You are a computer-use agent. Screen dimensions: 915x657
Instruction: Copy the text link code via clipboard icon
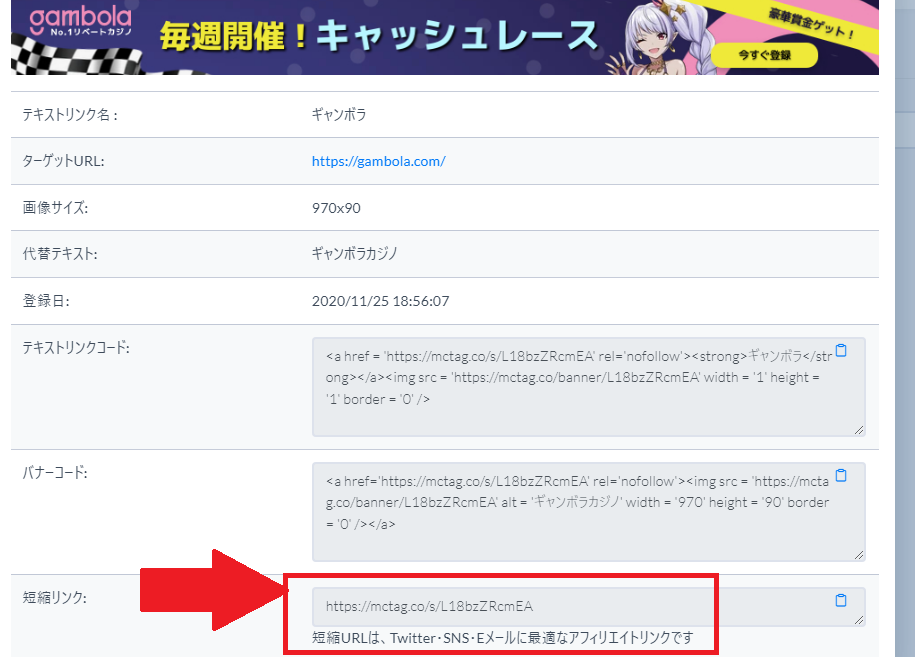pos(841,351)
